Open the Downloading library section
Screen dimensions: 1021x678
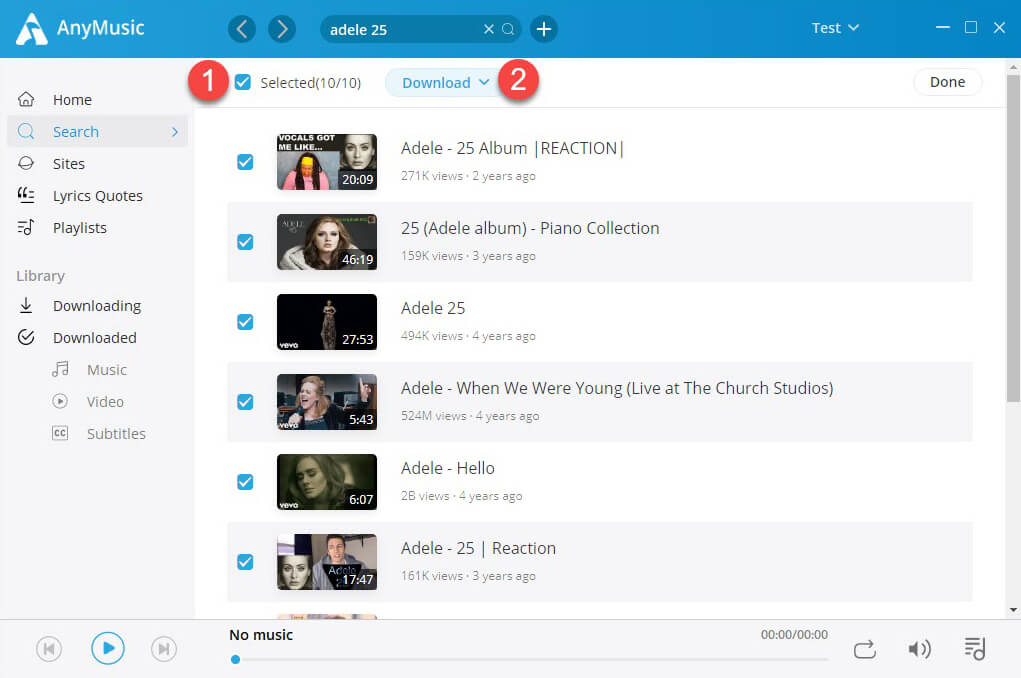point(98,305)
